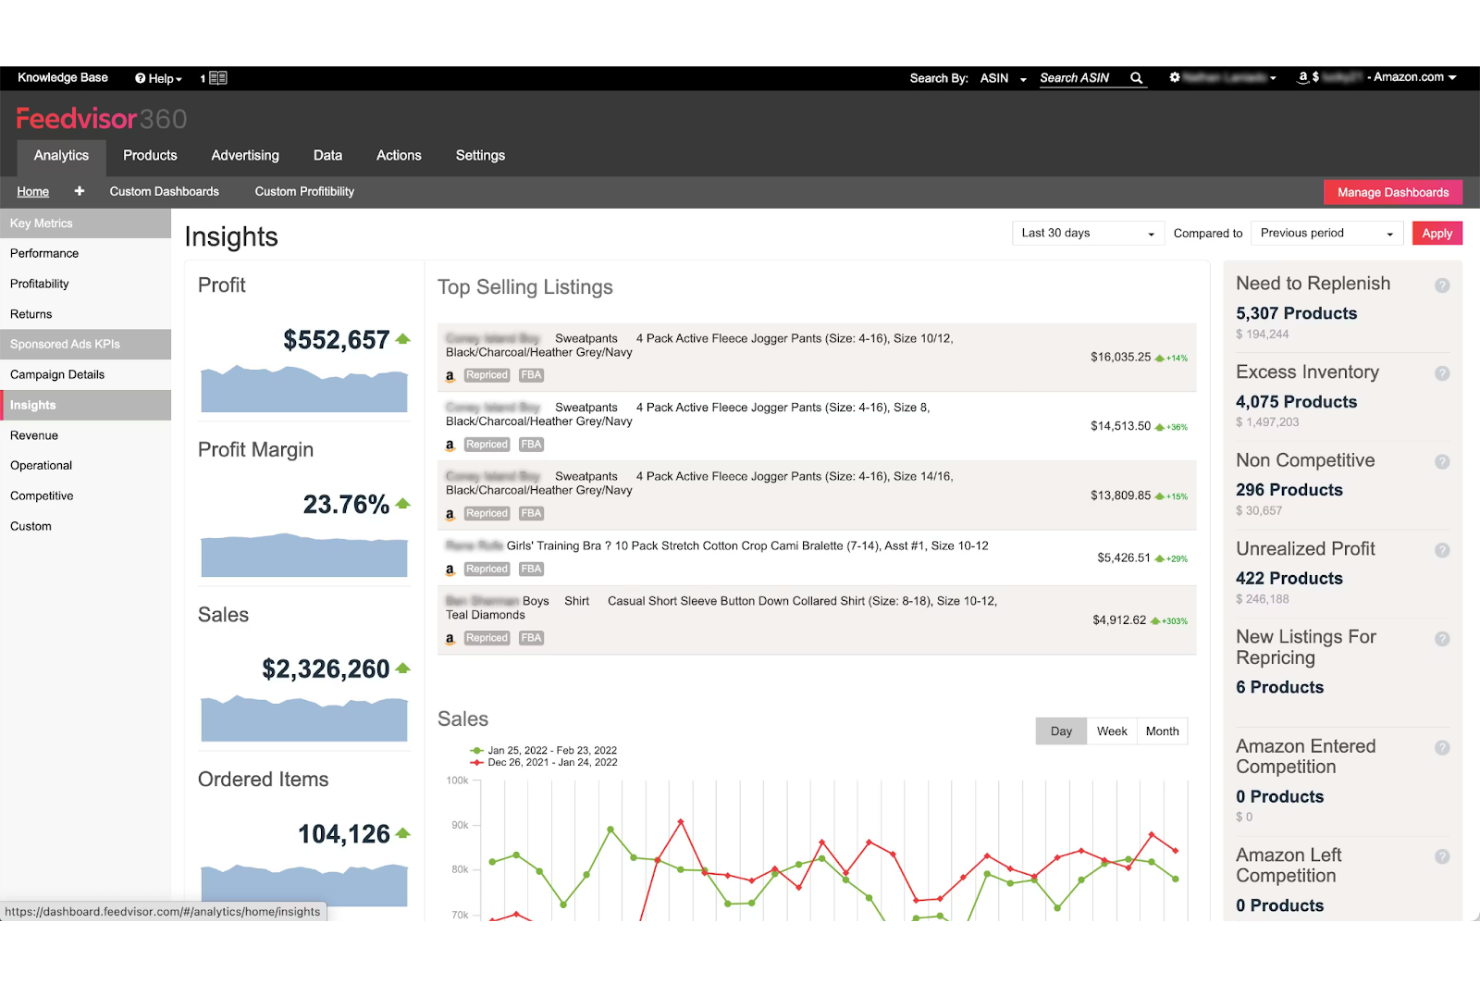Select Campaign Details in the sidebar
The image size is (1480, 987).
57,374
